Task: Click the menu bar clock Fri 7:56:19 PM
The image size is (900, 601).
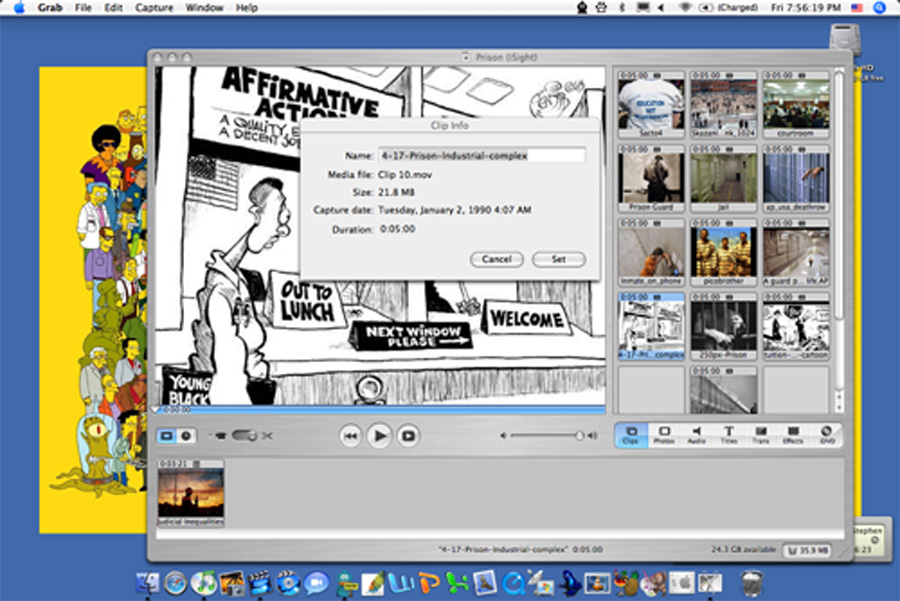Action: [x=806, y=7]
